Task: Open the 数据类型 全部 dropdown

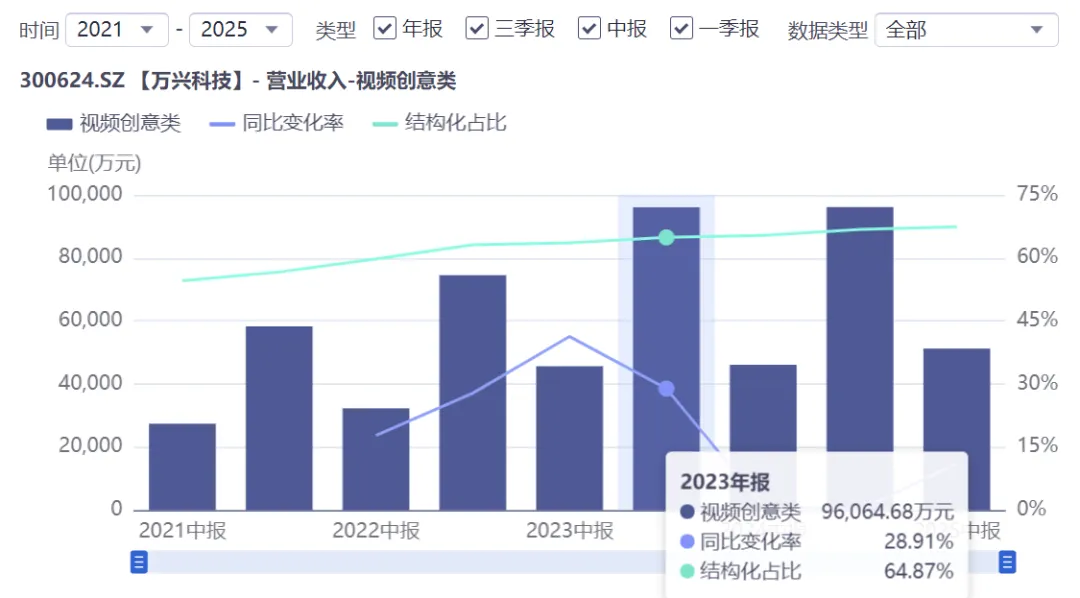Action: pyautogui.click(x=966, y=30)
